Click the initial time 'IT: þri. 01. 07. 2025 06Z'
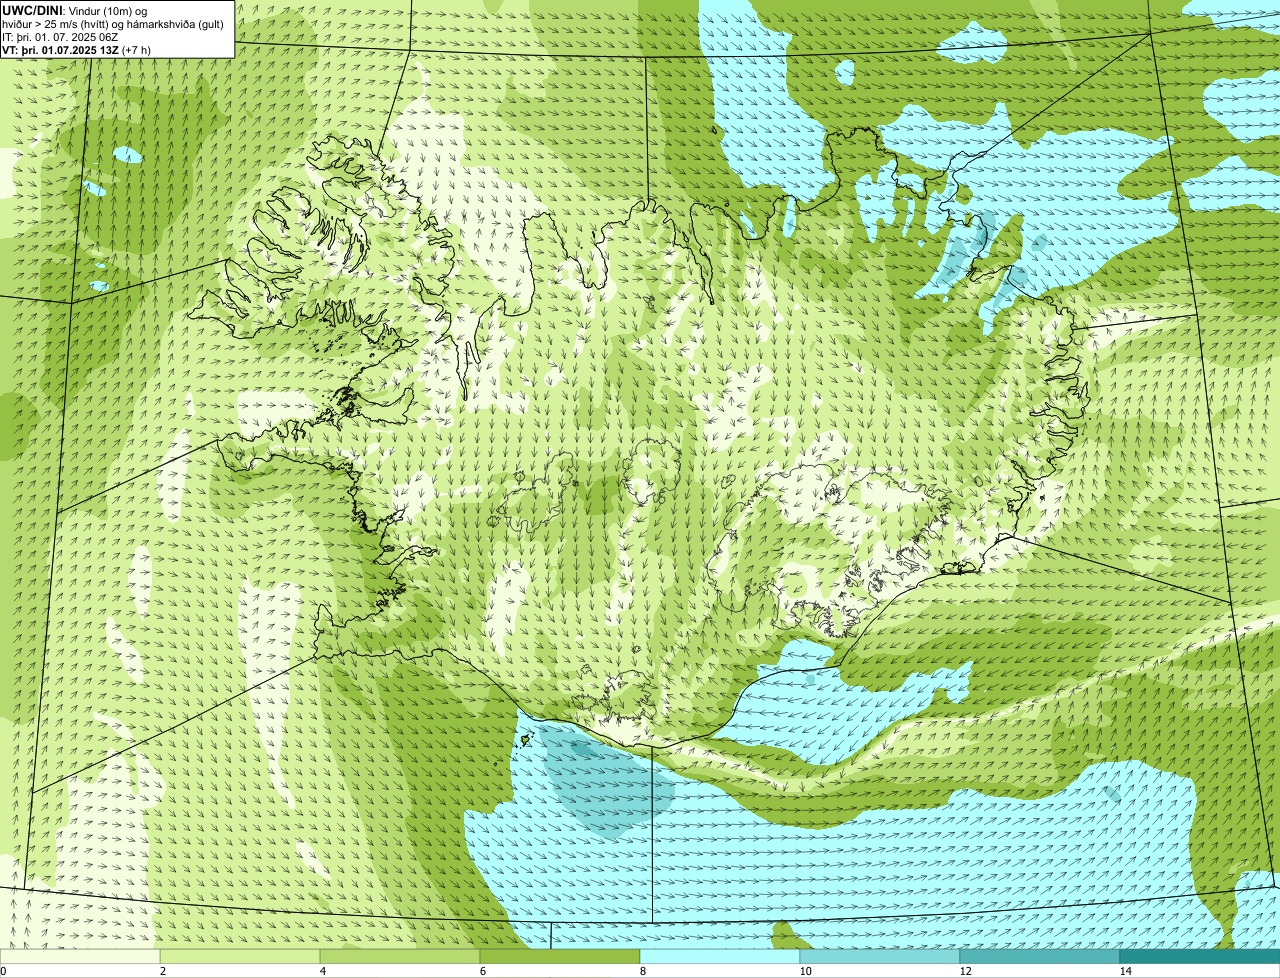This screenshot has height=978, width=1280. click(x=61, y=36)
